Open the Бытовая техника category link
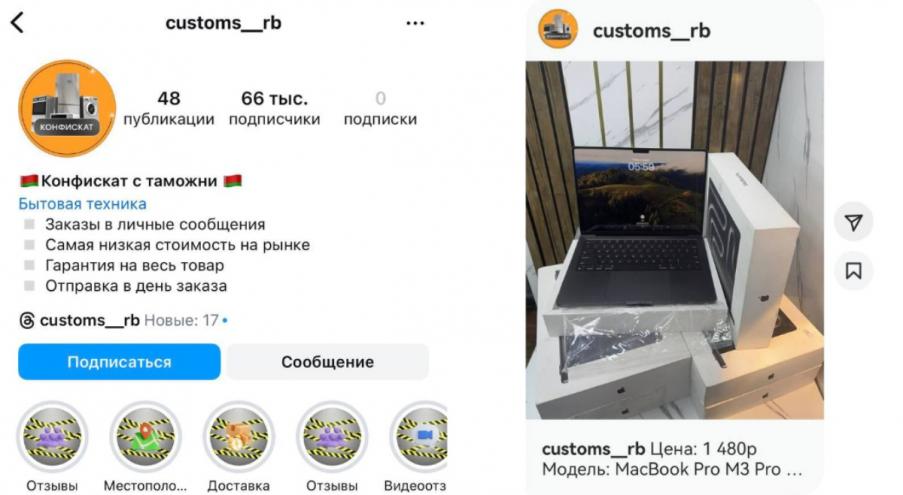The height and width of the screenshot is (495, 903). click(82, 204)
